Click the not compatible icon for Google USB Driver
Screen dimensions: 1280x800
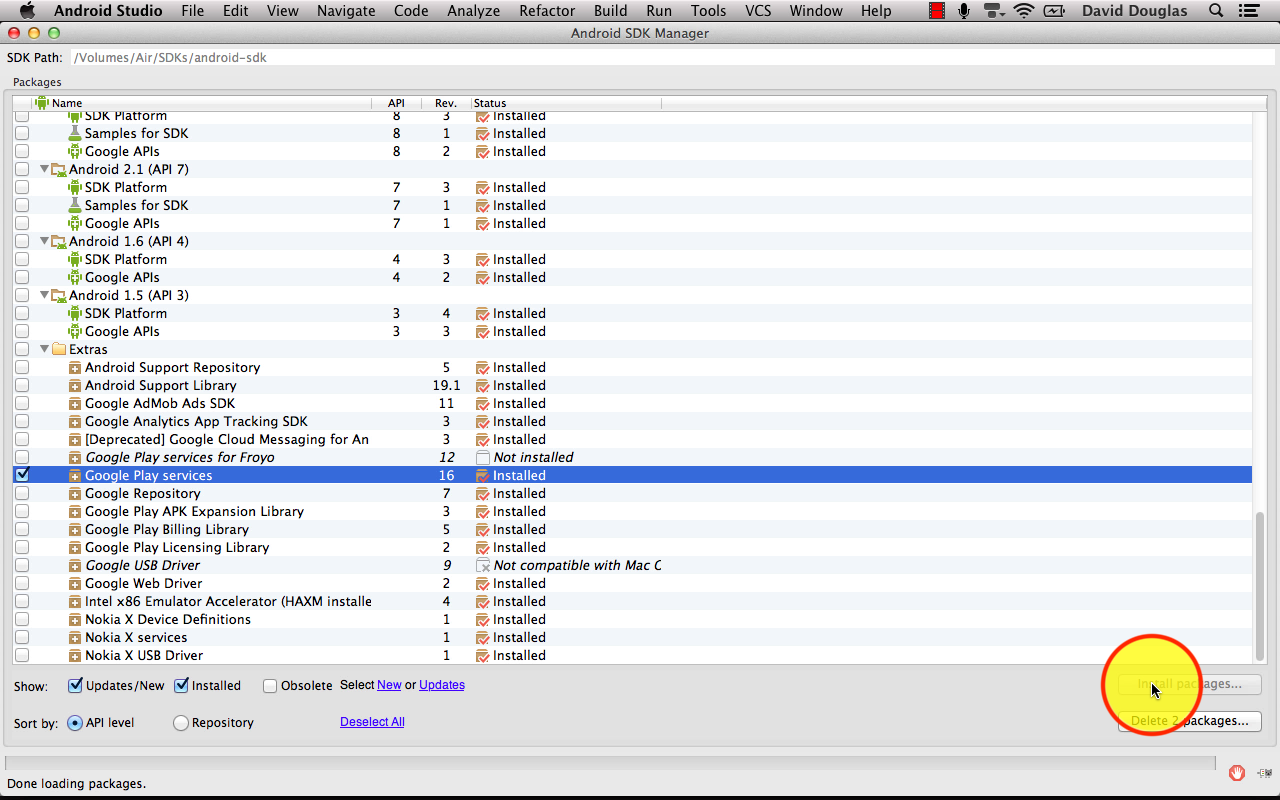[x=483, y=566]
